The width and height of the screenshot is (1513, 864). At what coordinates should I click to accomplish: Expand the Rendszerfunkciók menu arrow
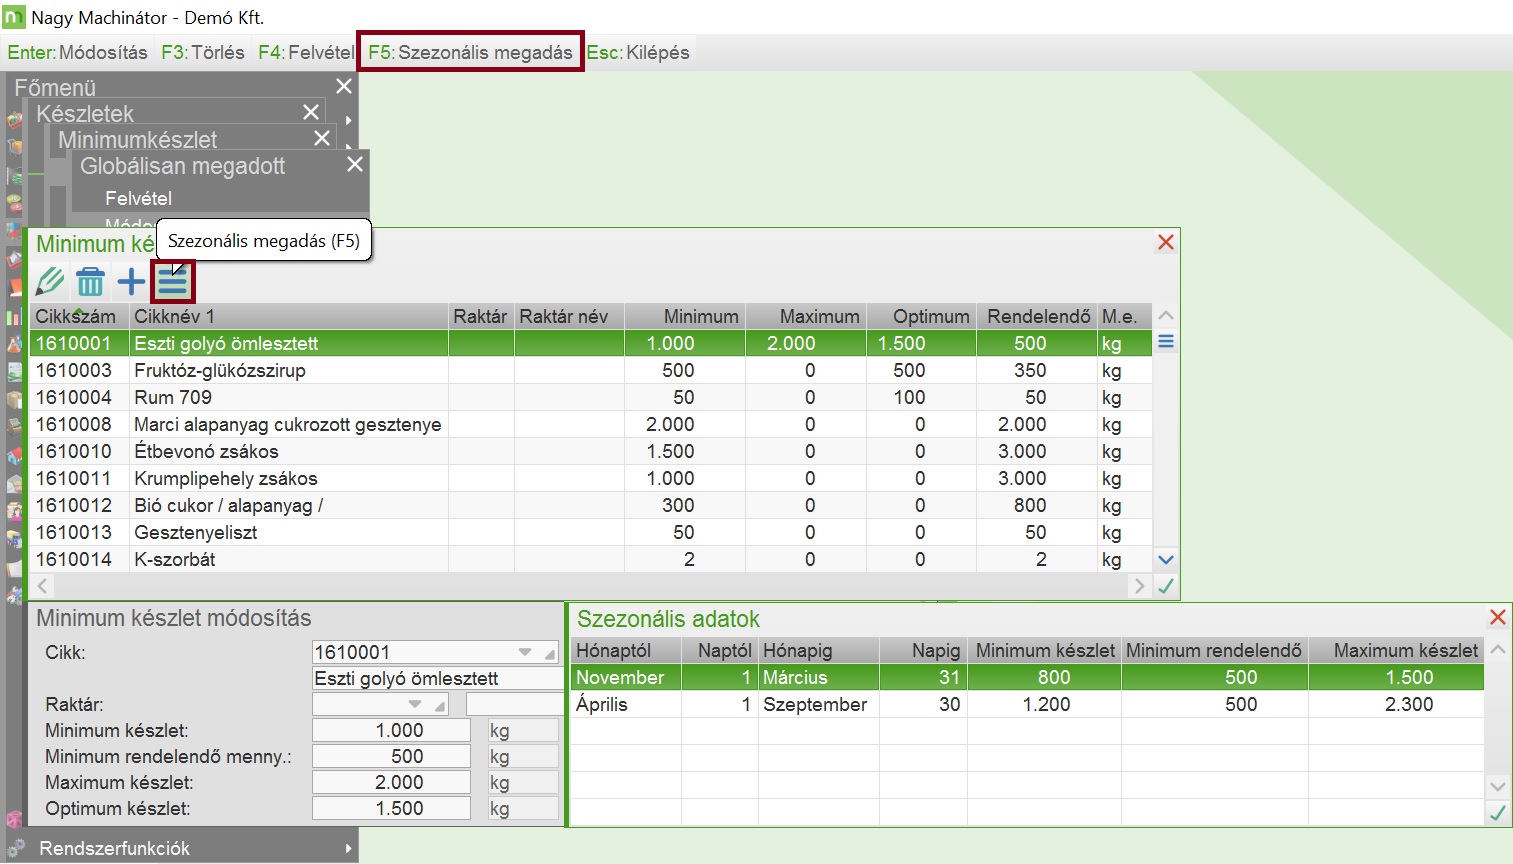click(348, 848)
